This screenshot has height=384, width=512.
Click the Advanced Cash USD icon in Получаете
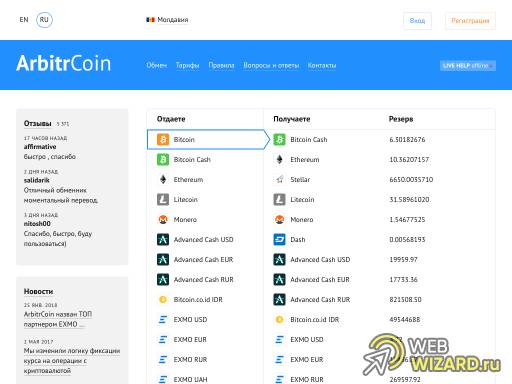(279, 259)
